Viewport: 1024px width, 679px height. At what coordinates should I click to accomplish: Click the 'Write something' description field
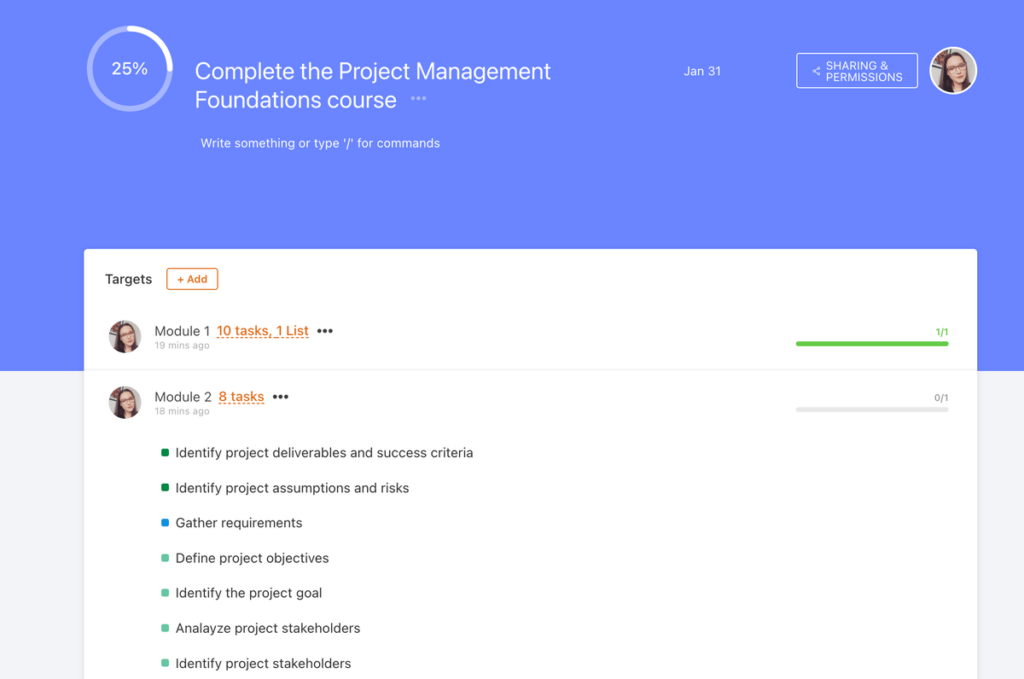click(320, 143)
